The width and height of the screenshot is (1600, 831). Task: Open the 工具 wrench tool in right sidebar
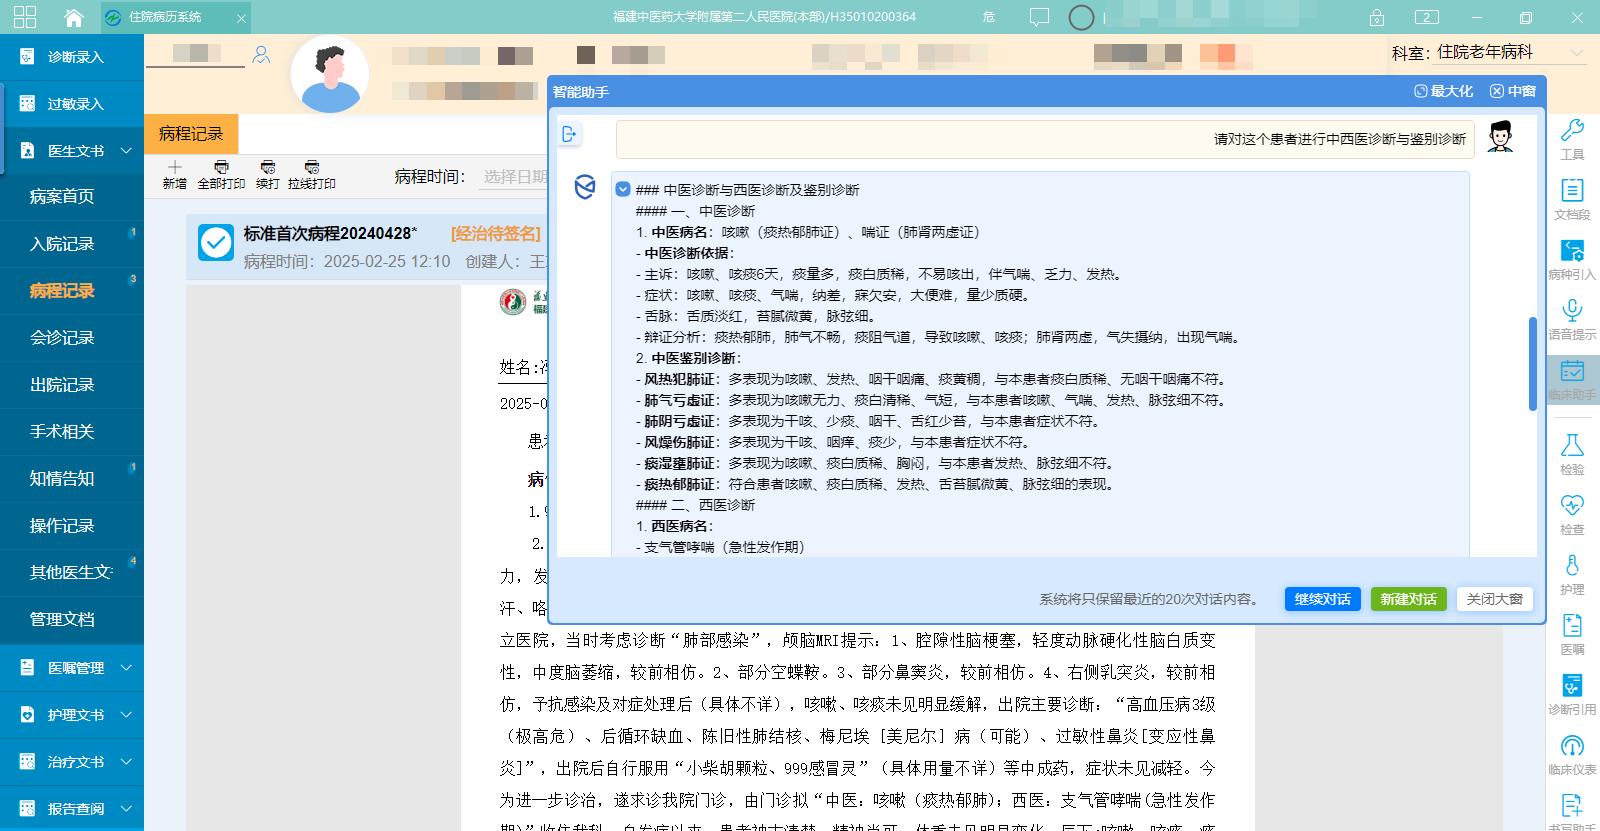point(1572,130)
